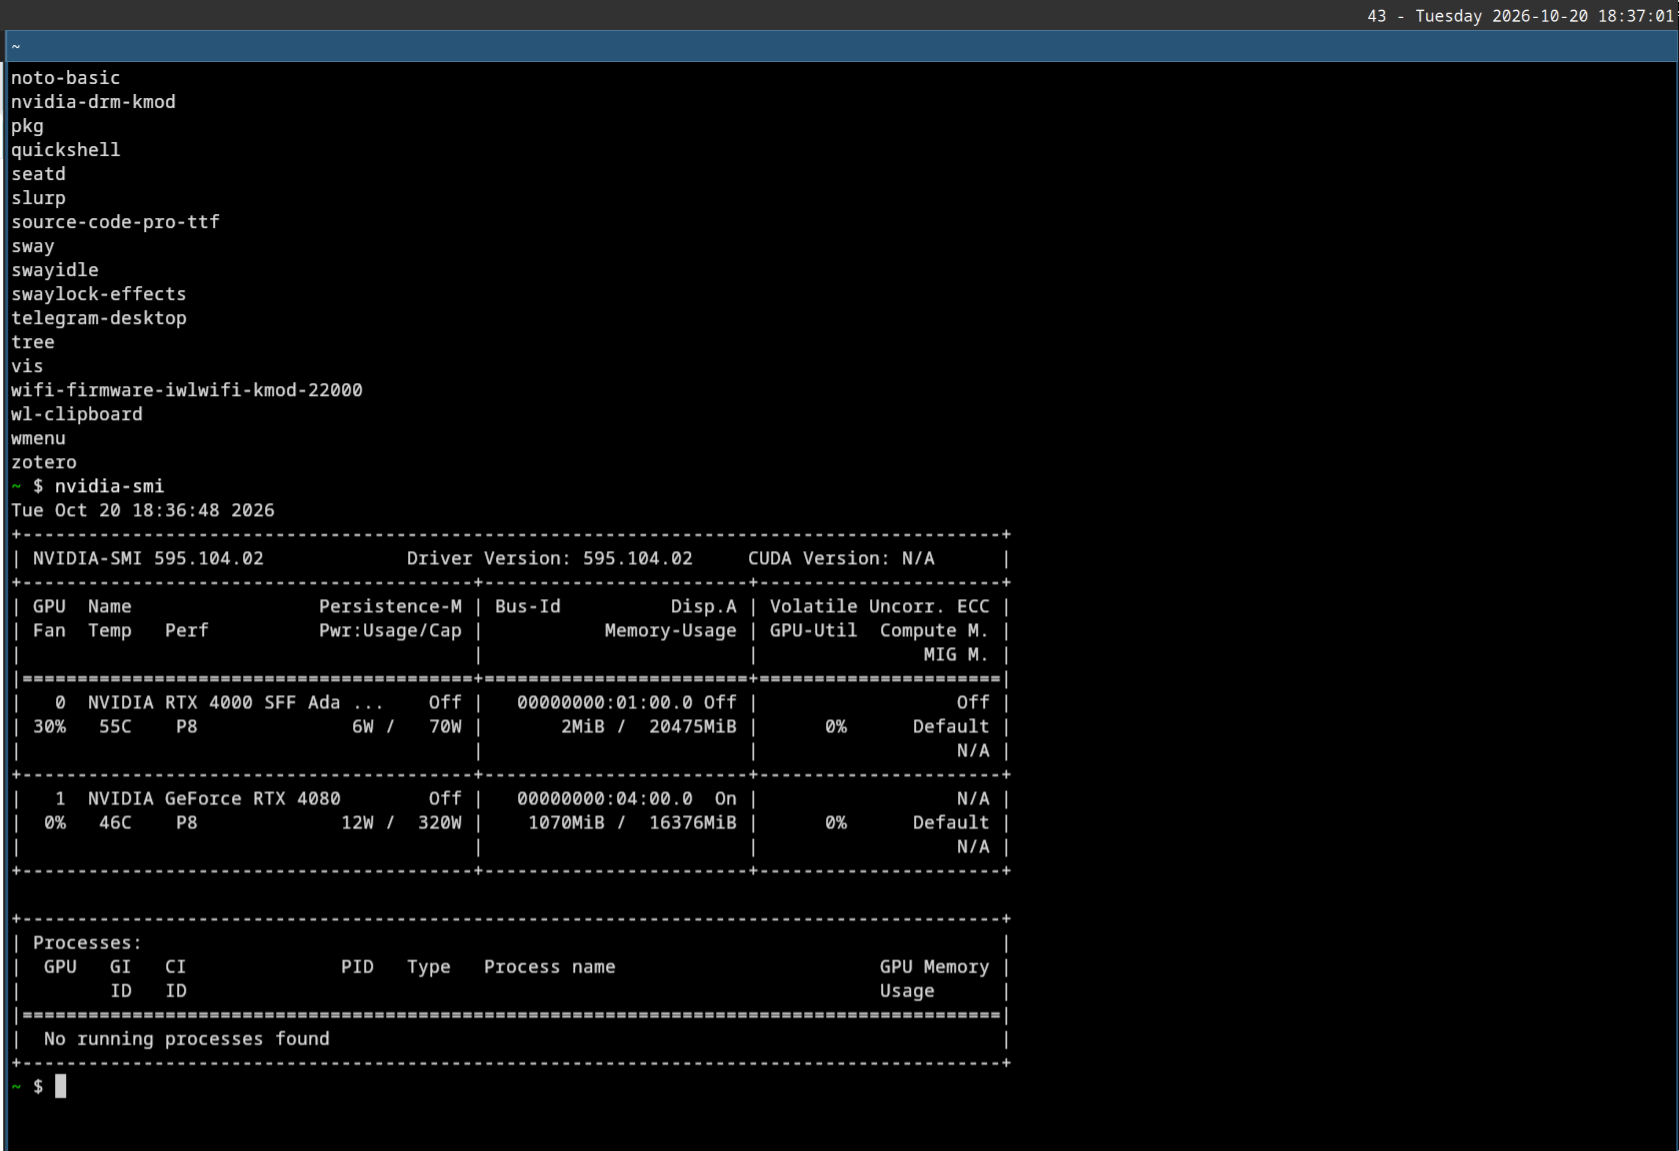Select the timestamp 'Tue Oct 20 18:36:48 2026'

[143, 510]
